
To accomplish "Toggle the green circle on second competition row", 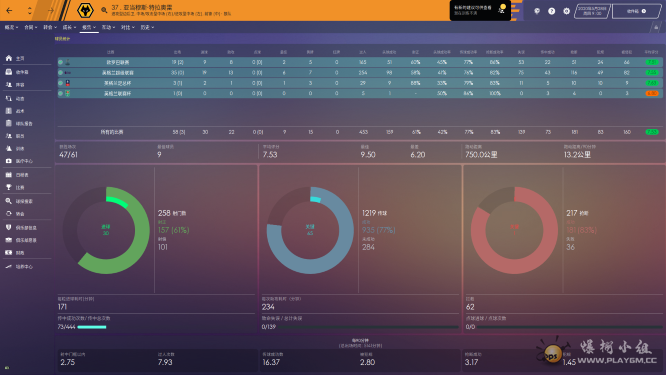I will (x=61, y=73).
